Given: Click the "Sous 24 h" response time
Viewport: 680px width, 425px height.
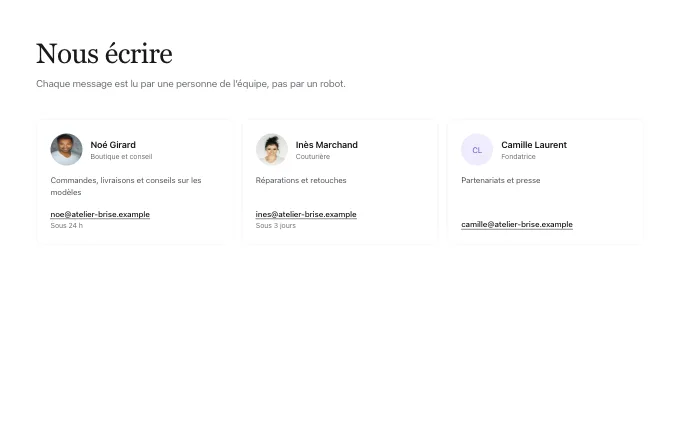Looking at the screenshot, I should coord(66,226).
